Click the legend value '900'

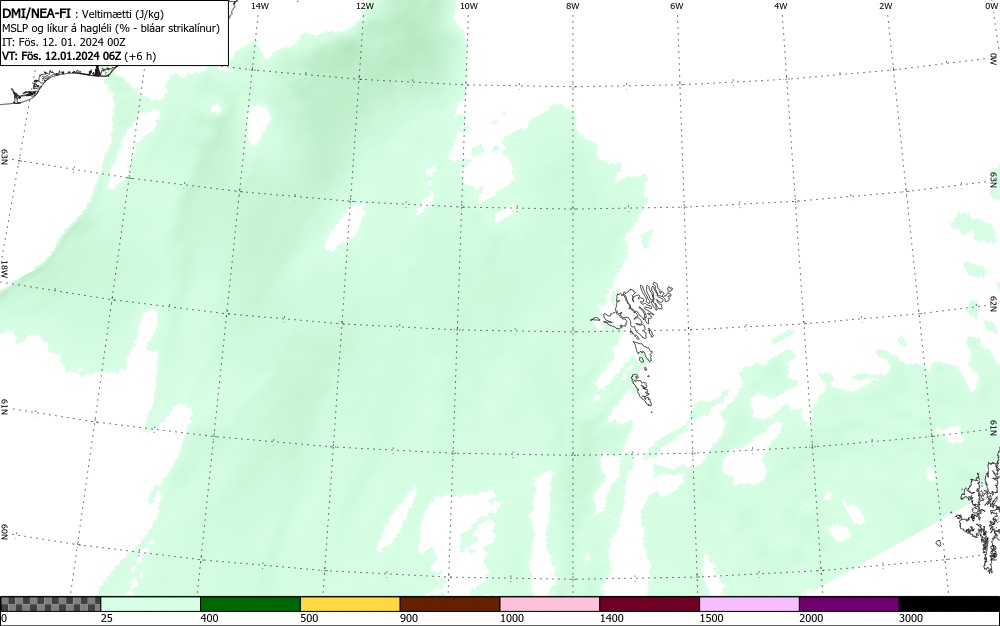tap(409, 618)
